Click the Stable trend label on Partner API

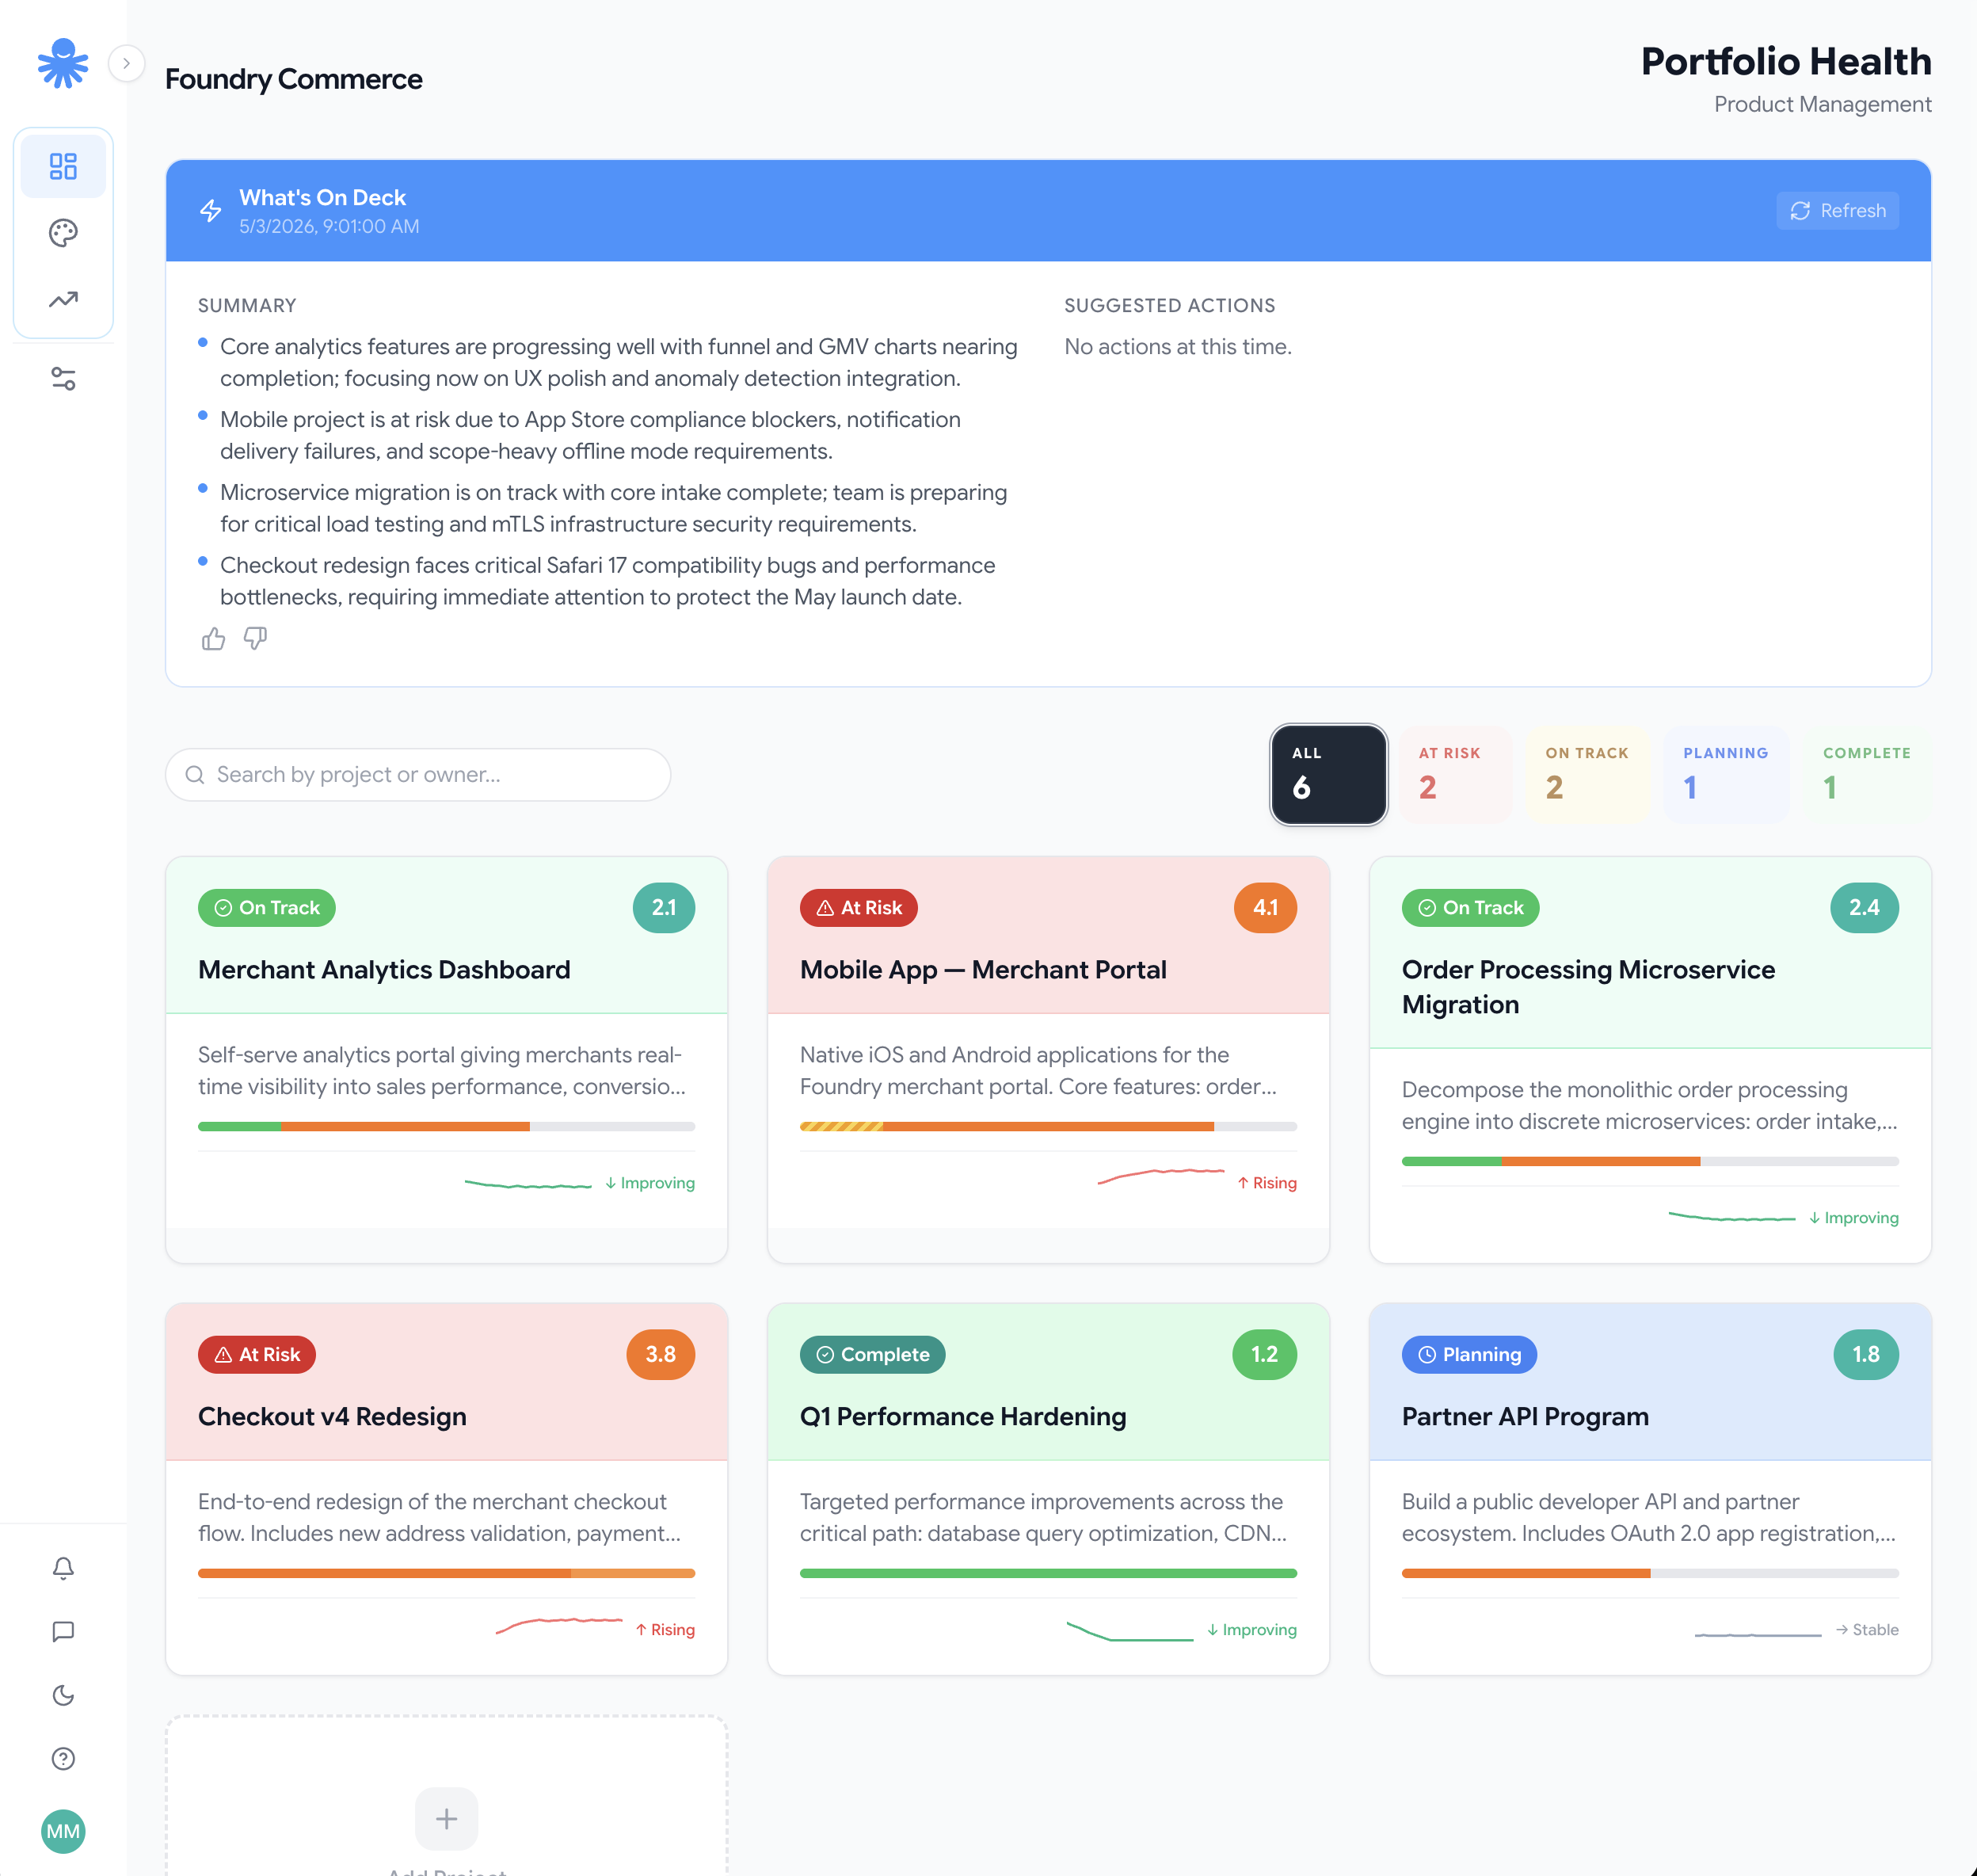point(1867,1630)
